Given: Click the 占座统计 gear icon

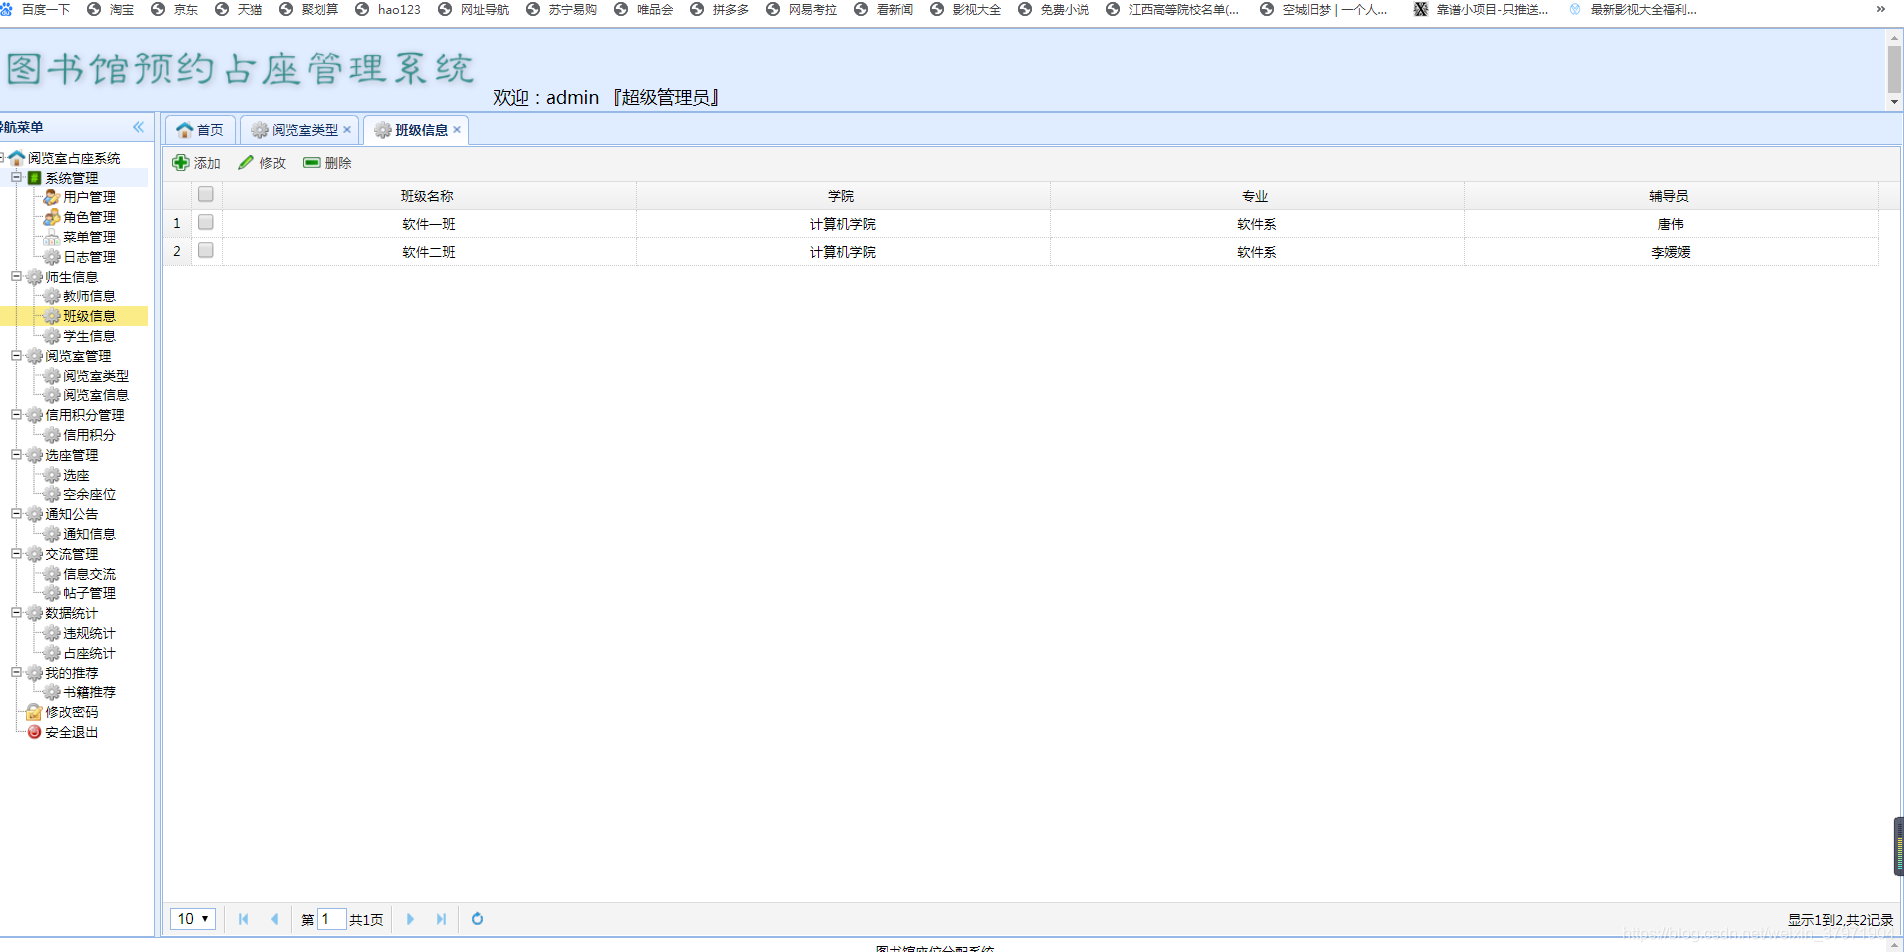Looking at the screenshot, I should point(52,653).
